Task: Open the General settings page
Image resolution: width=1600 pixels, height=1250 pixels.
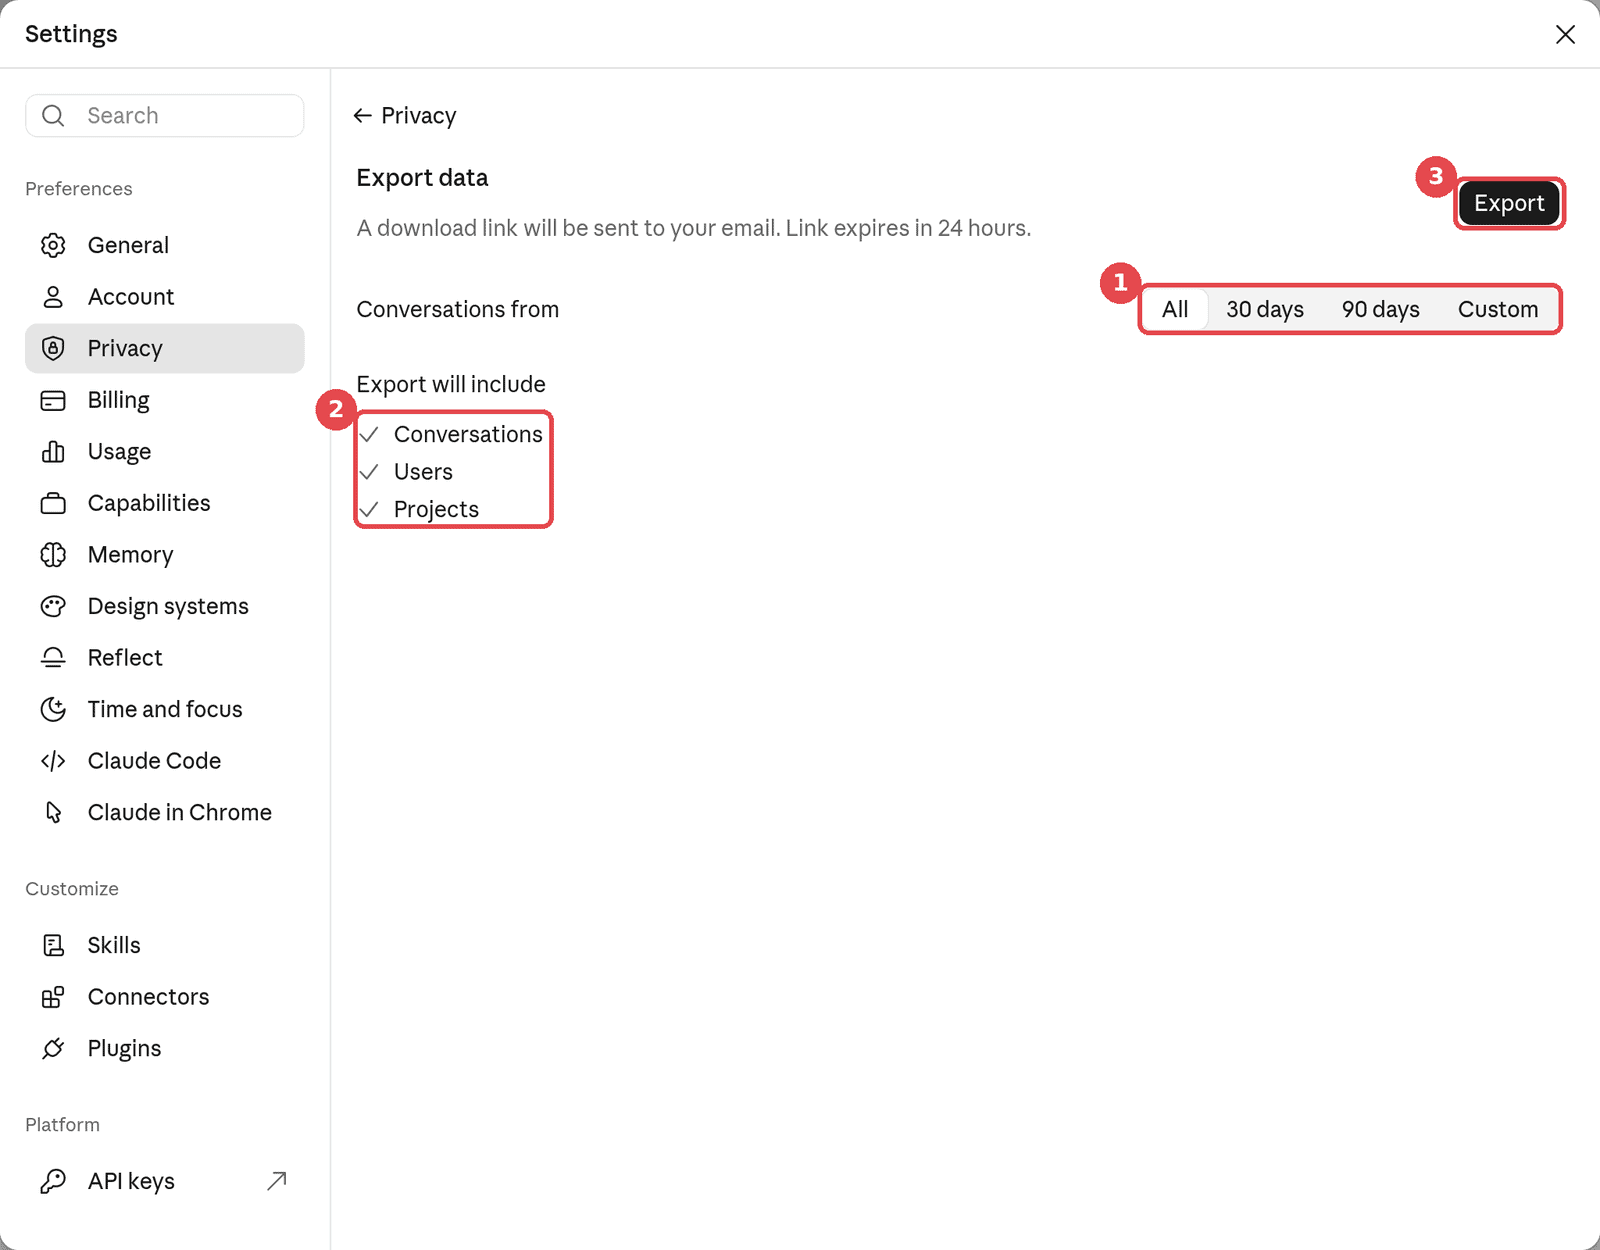Action: (x=165, y=245)
